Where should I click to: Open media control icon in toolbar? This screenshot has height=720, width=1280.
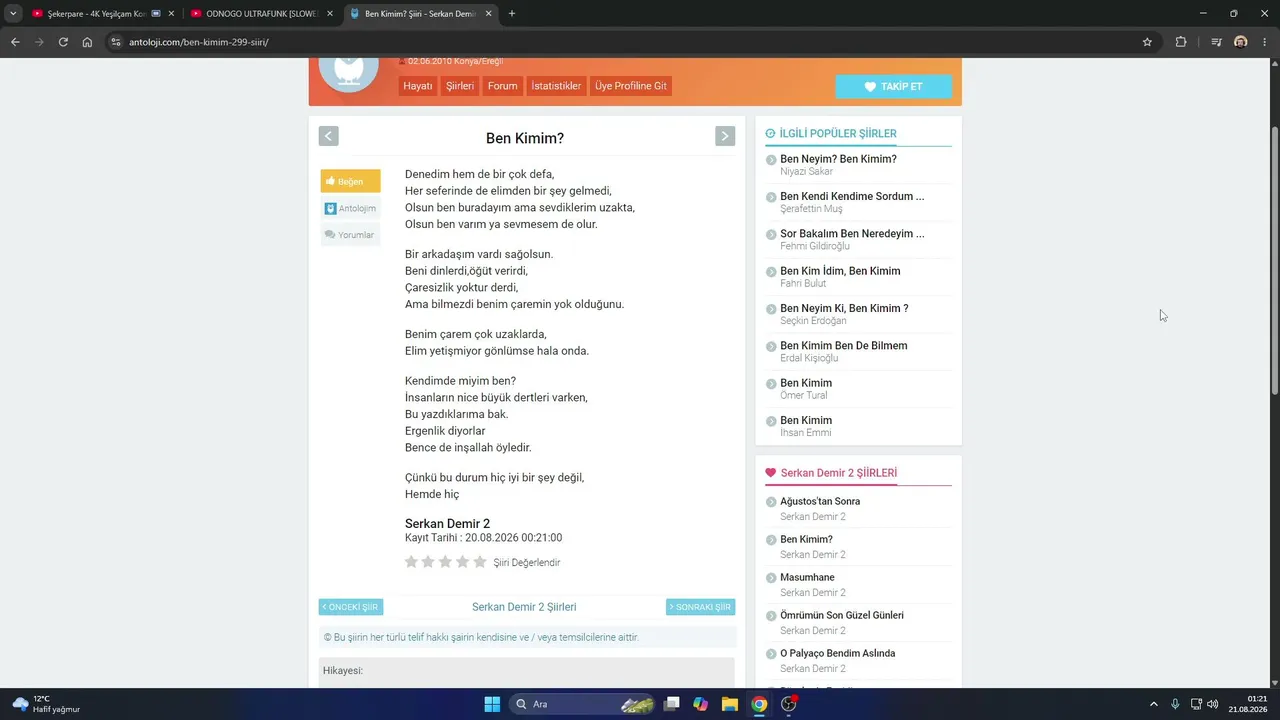click(x=1216, y=42)
